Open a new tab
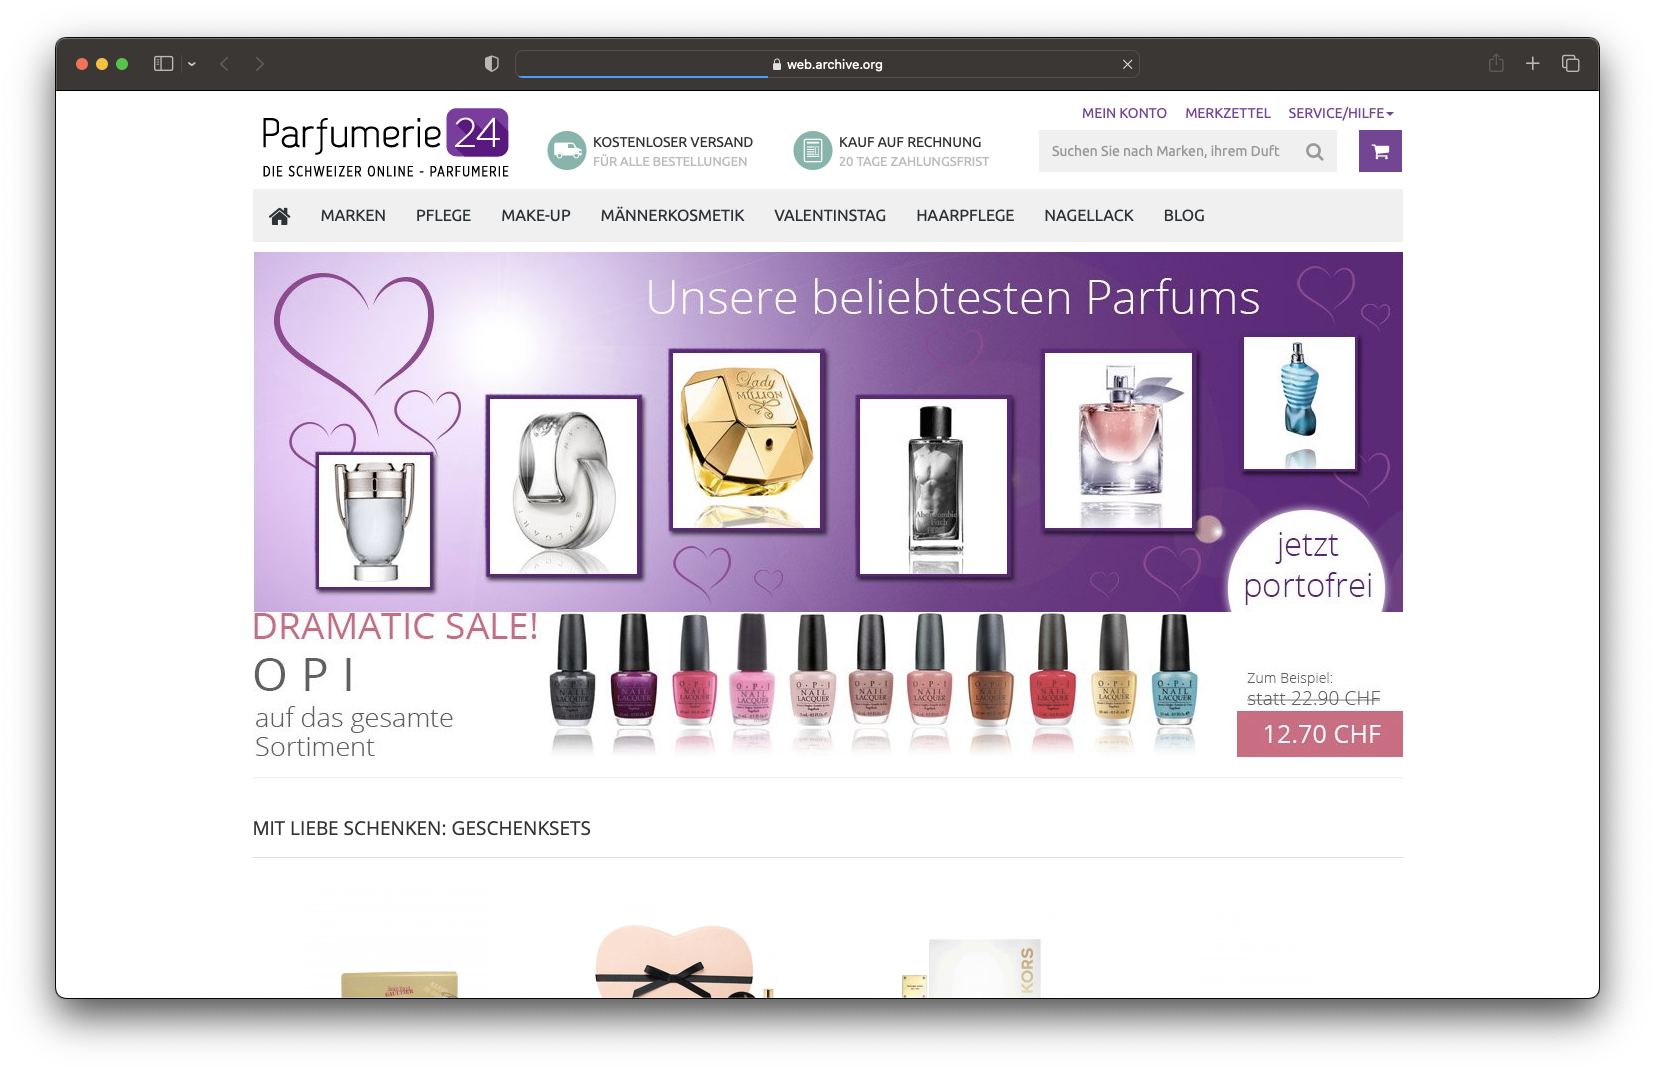This screenshot has width=1655, height=1072. point(1532,64)
